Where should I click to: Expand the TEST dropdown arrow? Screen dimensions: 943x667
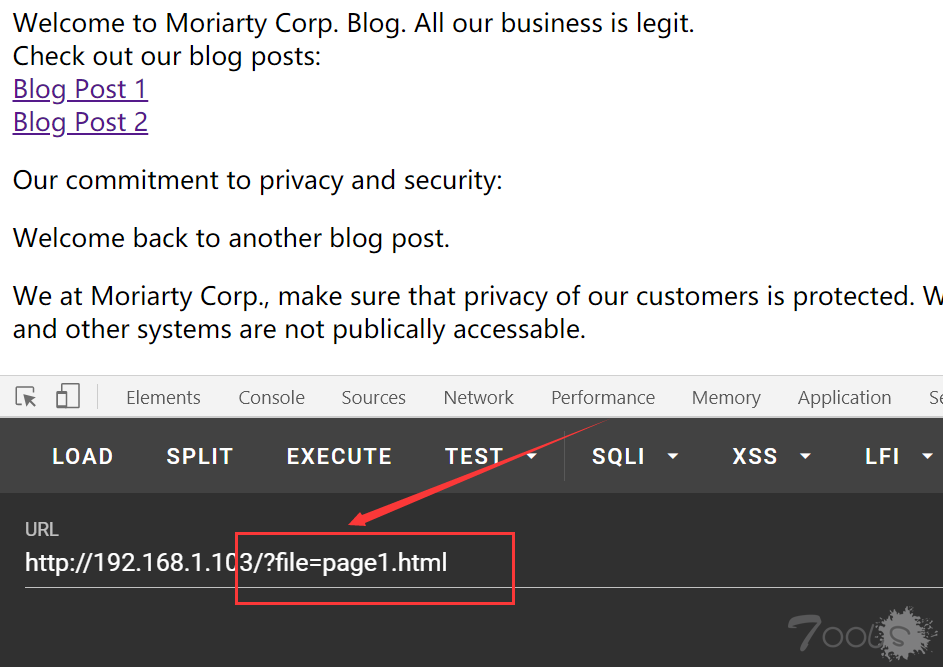coord(531,456)
